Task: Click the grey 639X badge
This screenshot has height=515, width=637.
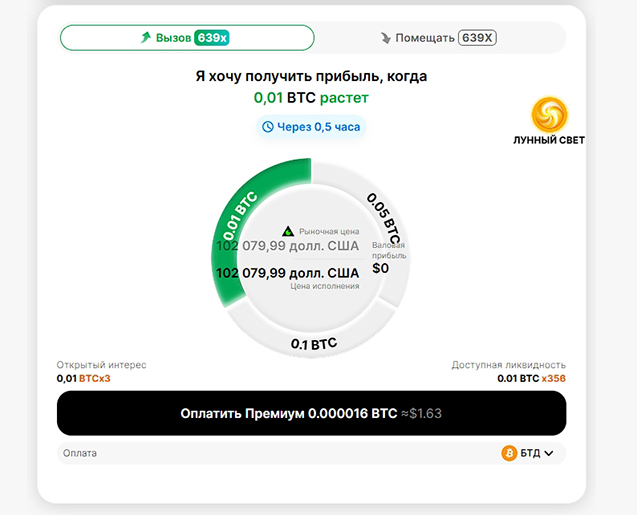Action: pos(477,38)
